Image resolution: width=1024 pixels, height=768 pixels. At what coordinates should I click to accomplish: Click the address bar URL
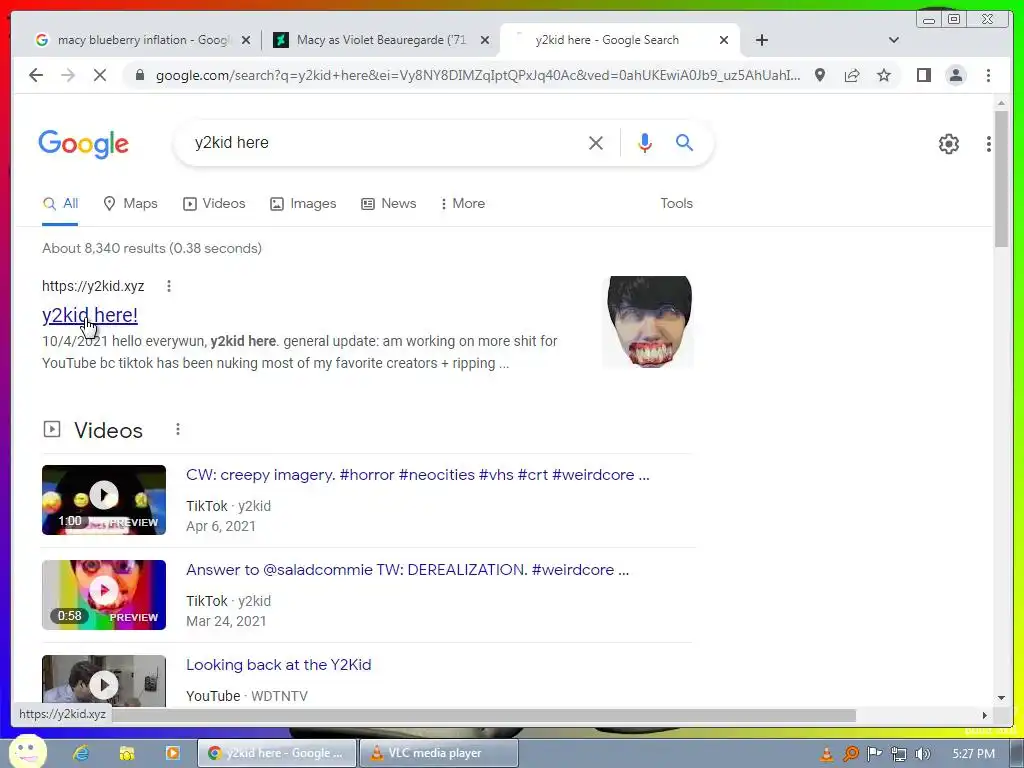[x=477, y=75]
